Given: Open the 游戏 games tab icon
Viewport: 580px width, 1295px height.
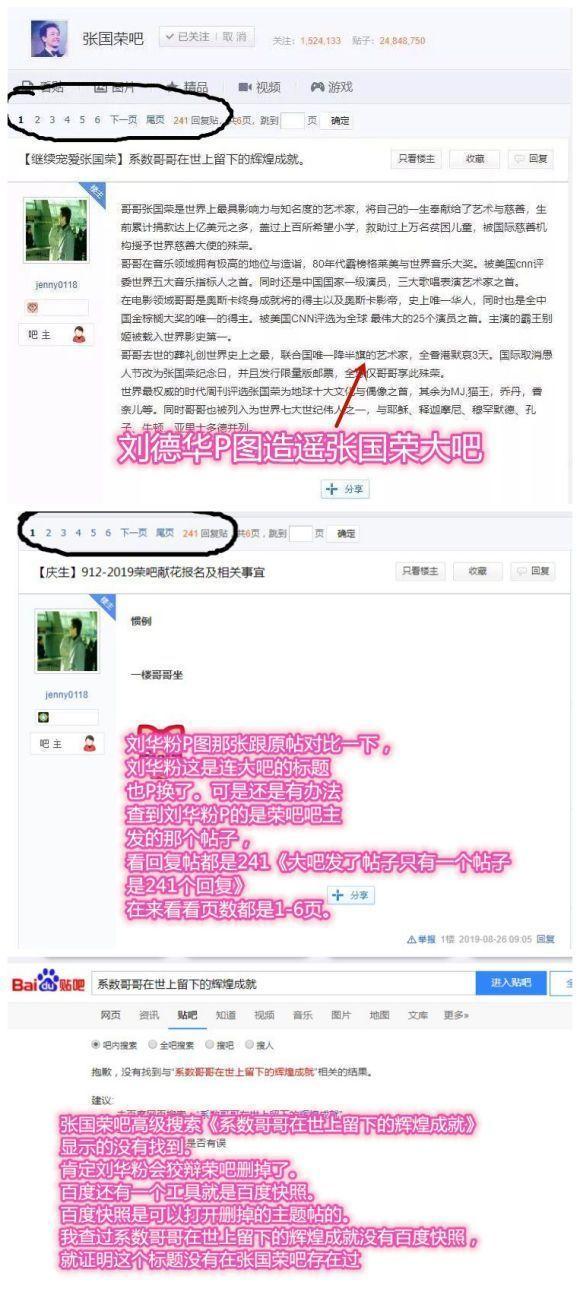Looking at the screenshot, I should [x=318, y=87].
